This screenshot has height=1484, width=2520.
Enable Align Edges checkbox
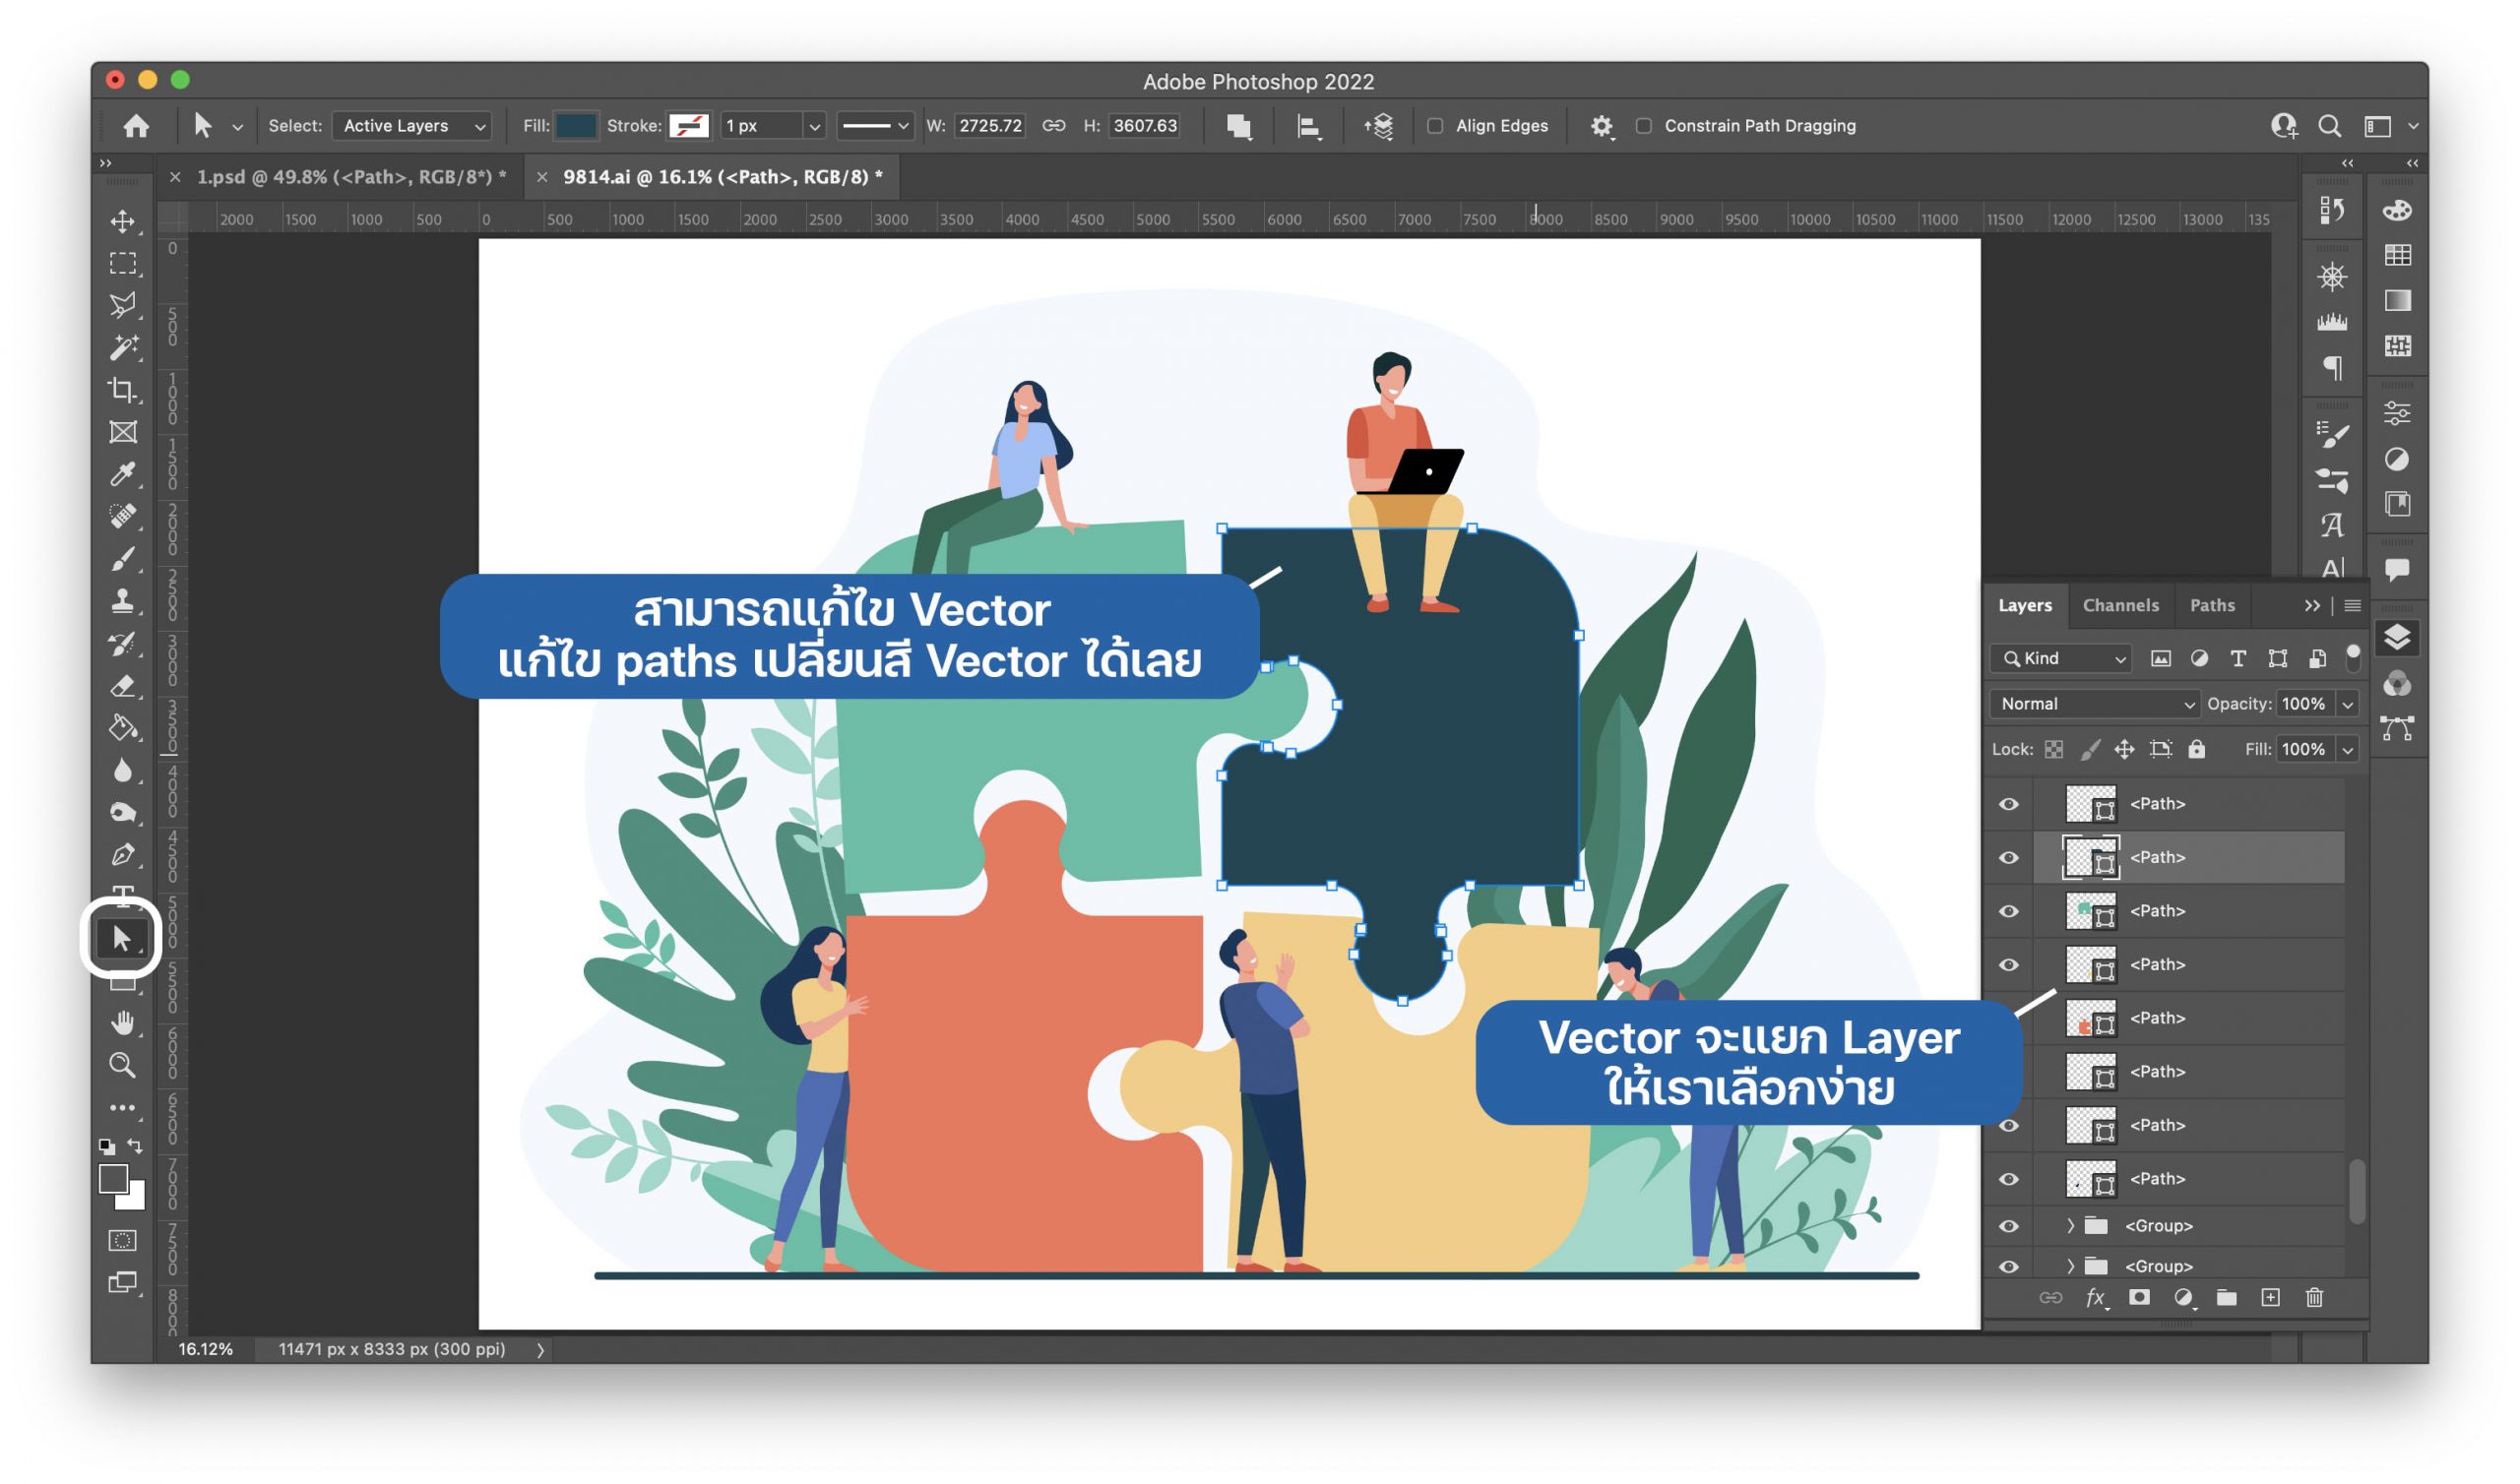tap(1435, 126)
